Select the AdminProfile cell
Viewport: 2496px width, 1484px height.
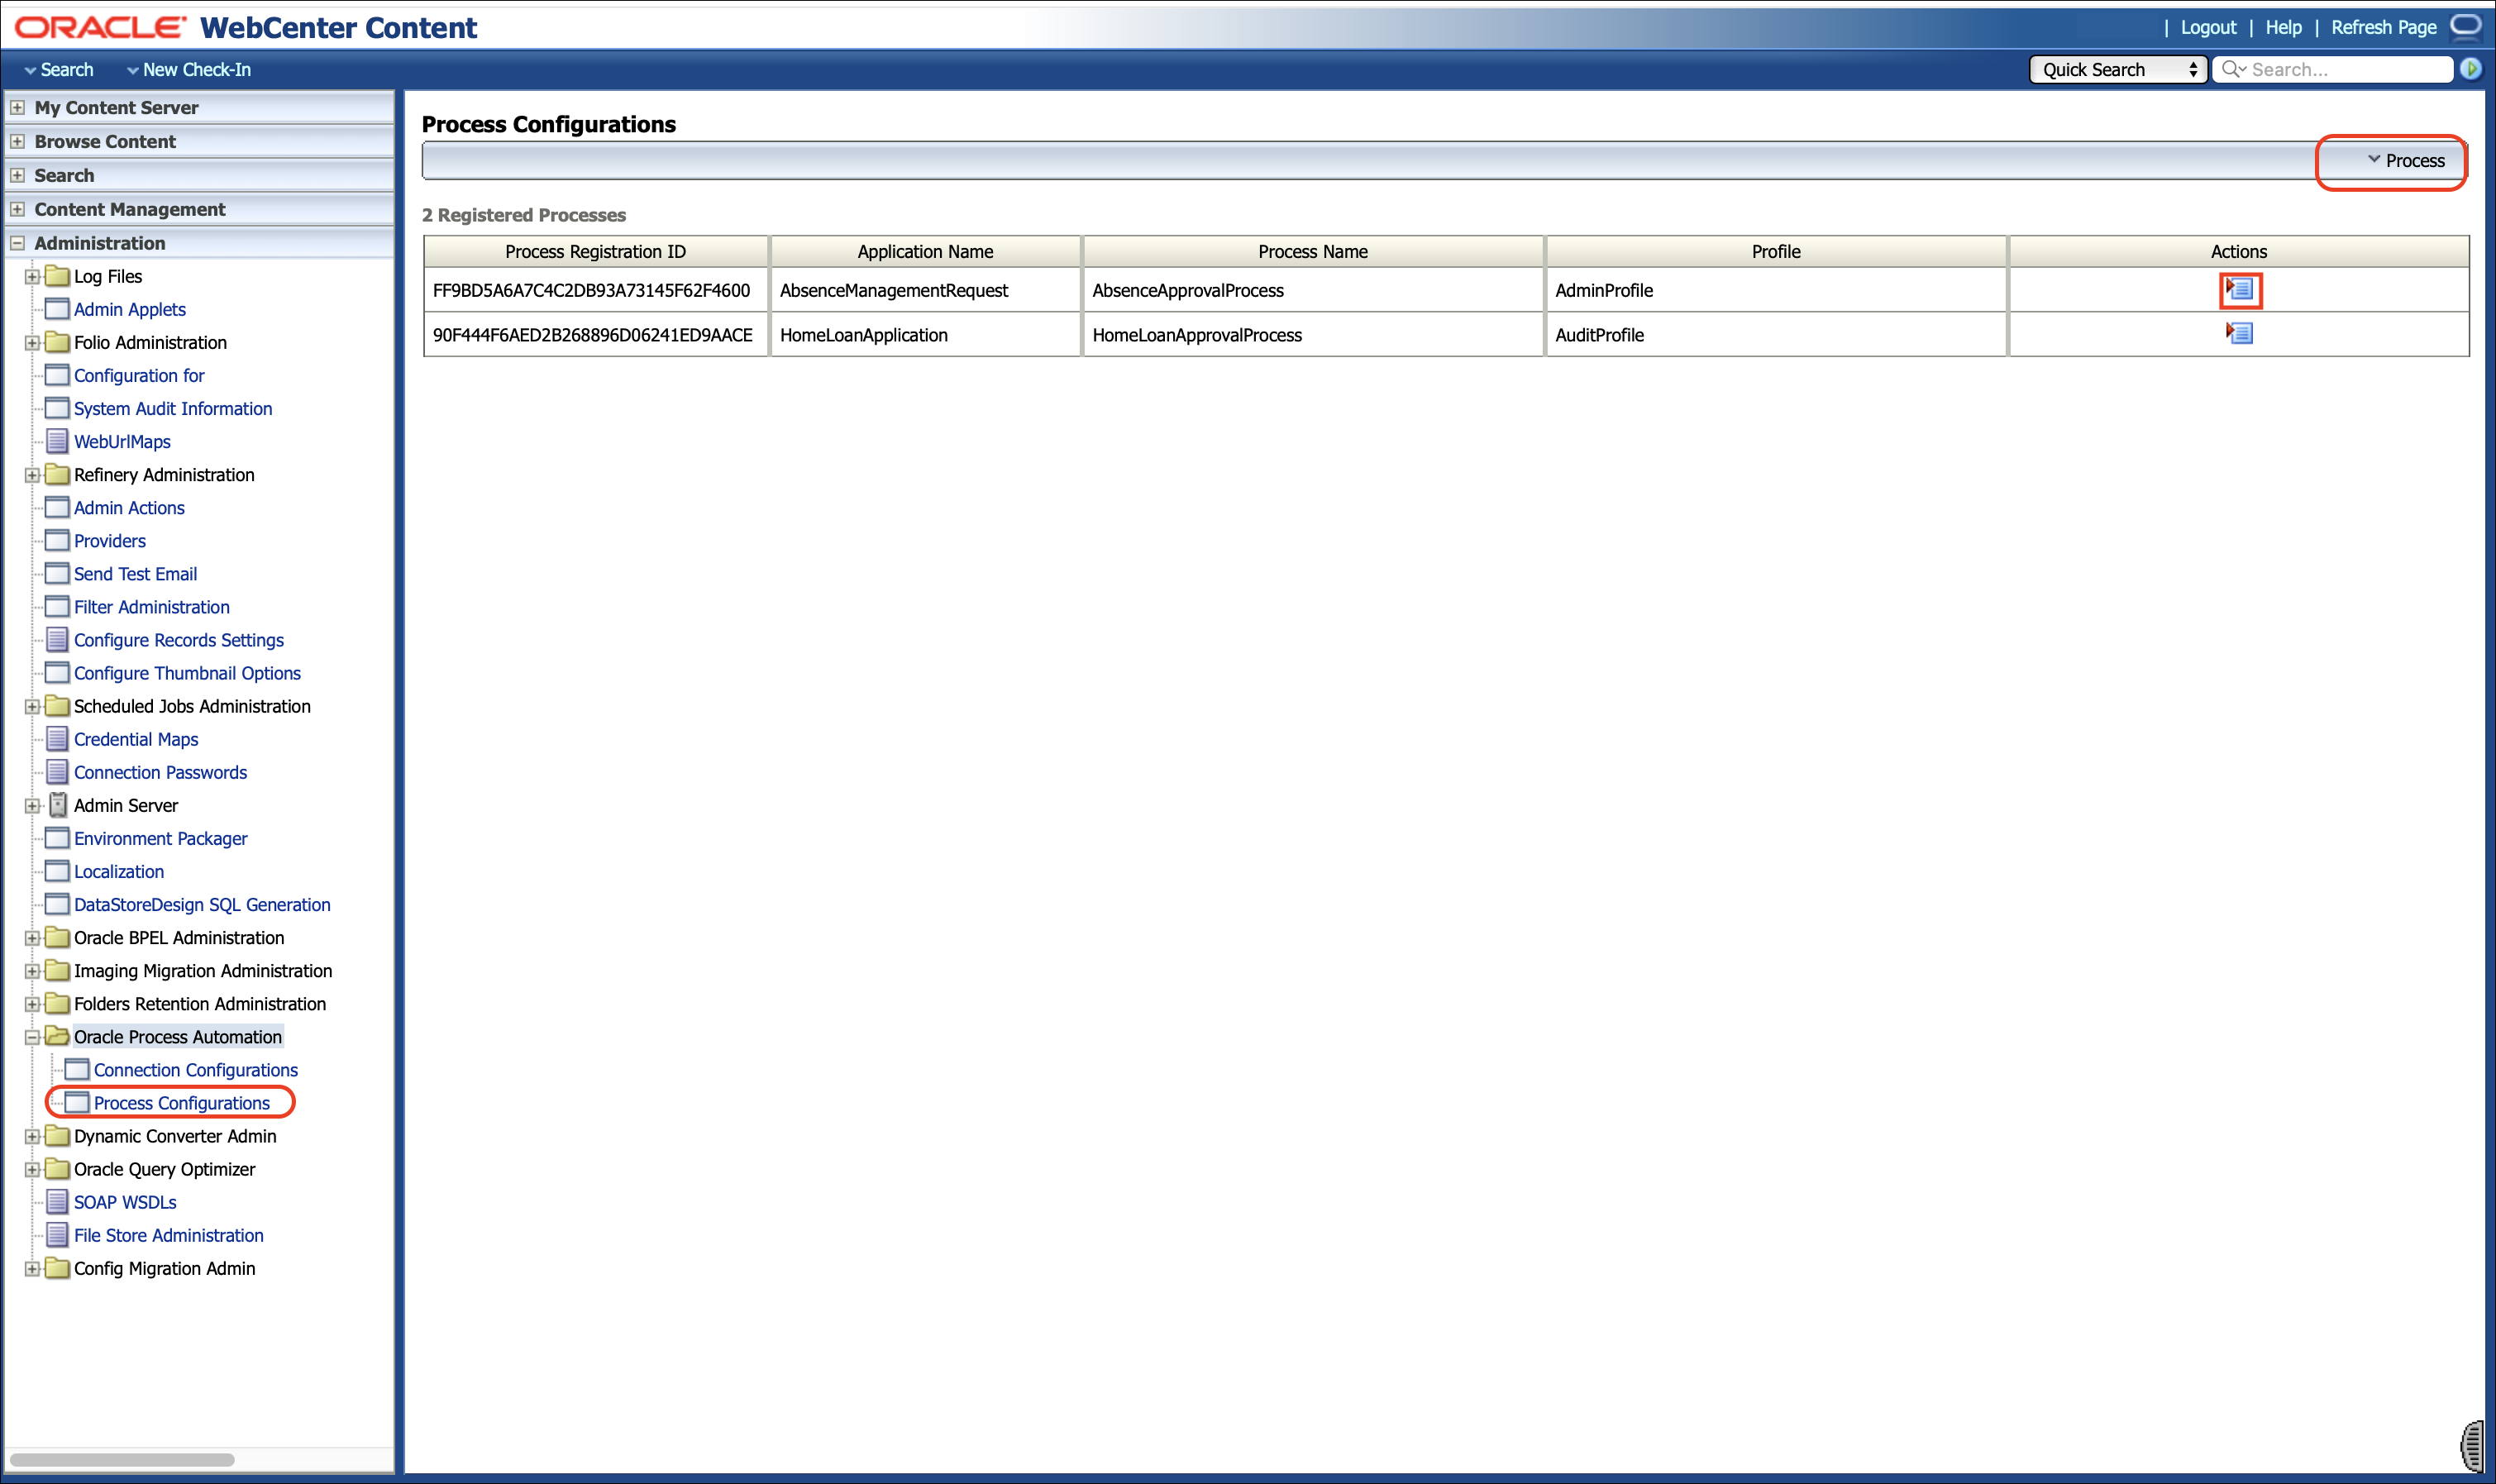[x=1776, y=290]
